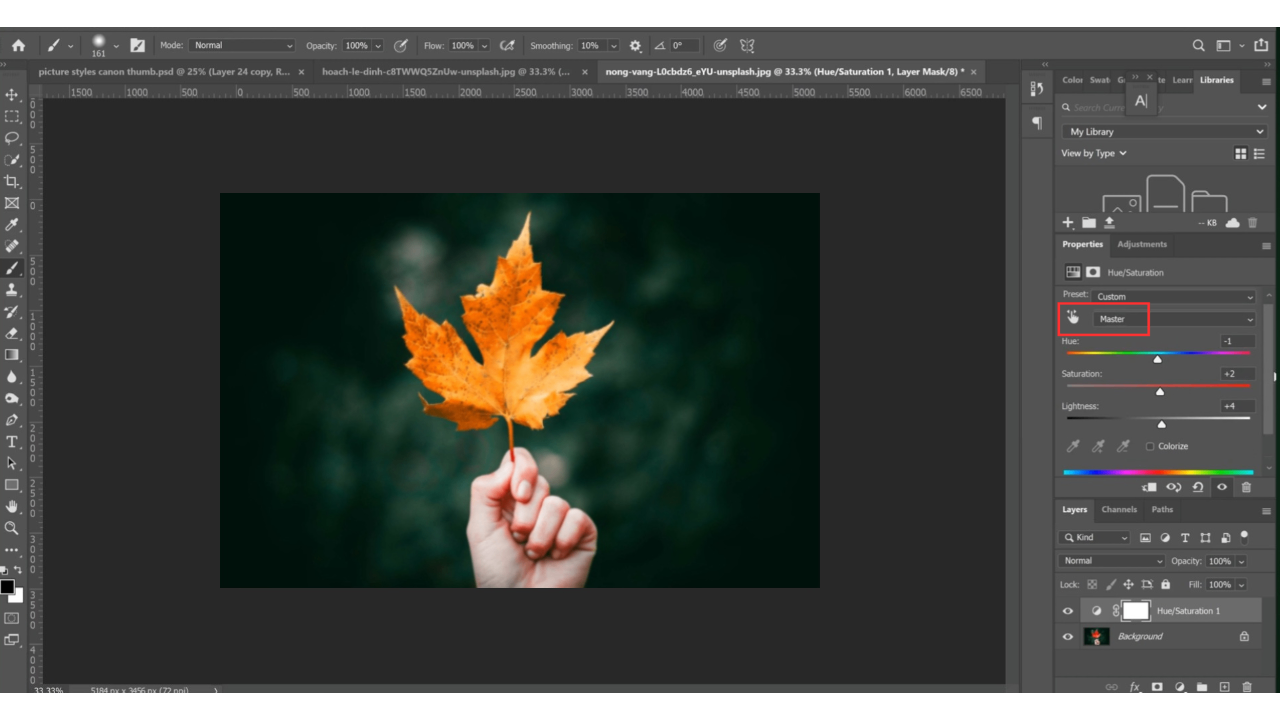Image resolution: width=1280 pixels, height=720 pixels.
Task: Select the Zoom tool
Action: coord(12,528)
